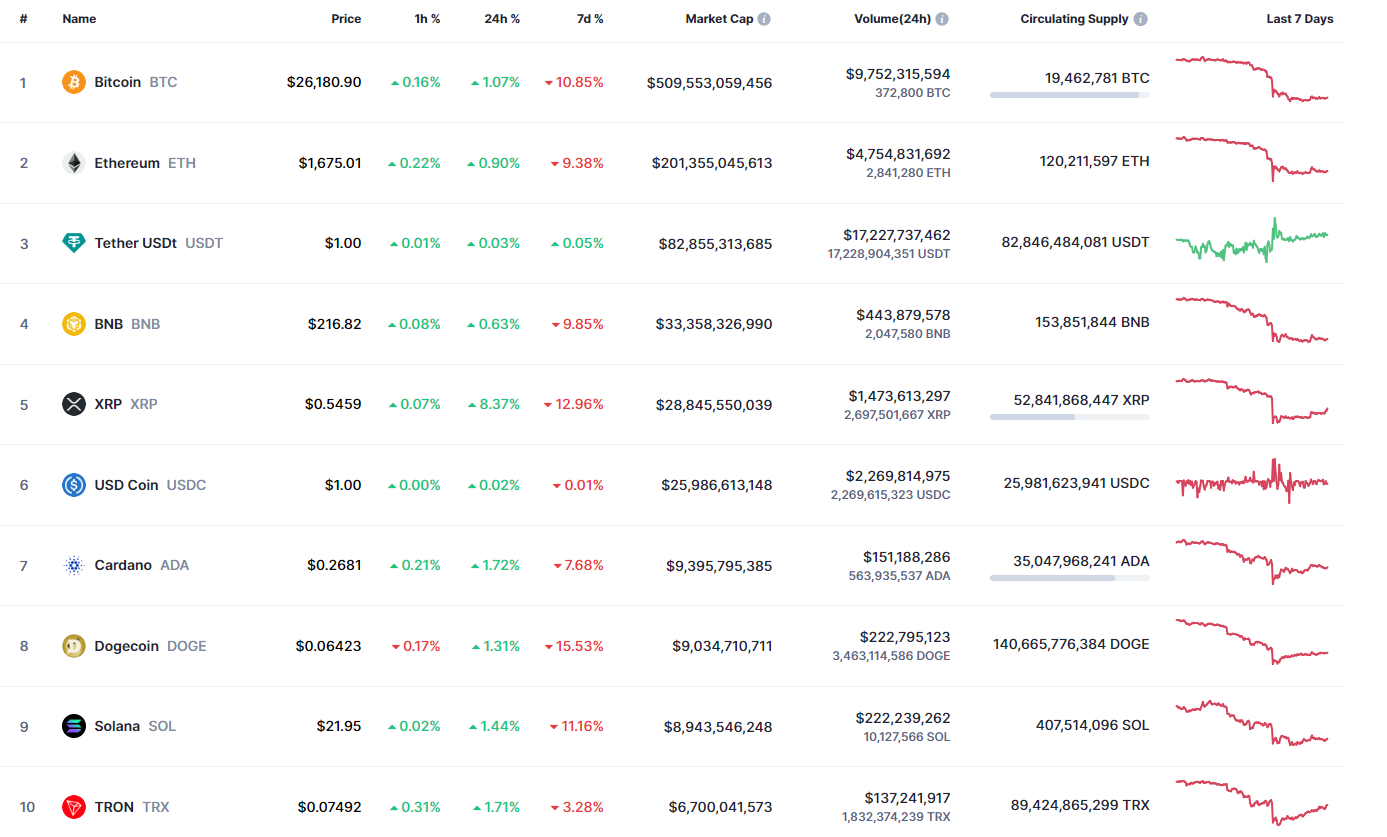Click the BNB gold icon
Screen dimensions: 1387x837
[x=74, y=323]
